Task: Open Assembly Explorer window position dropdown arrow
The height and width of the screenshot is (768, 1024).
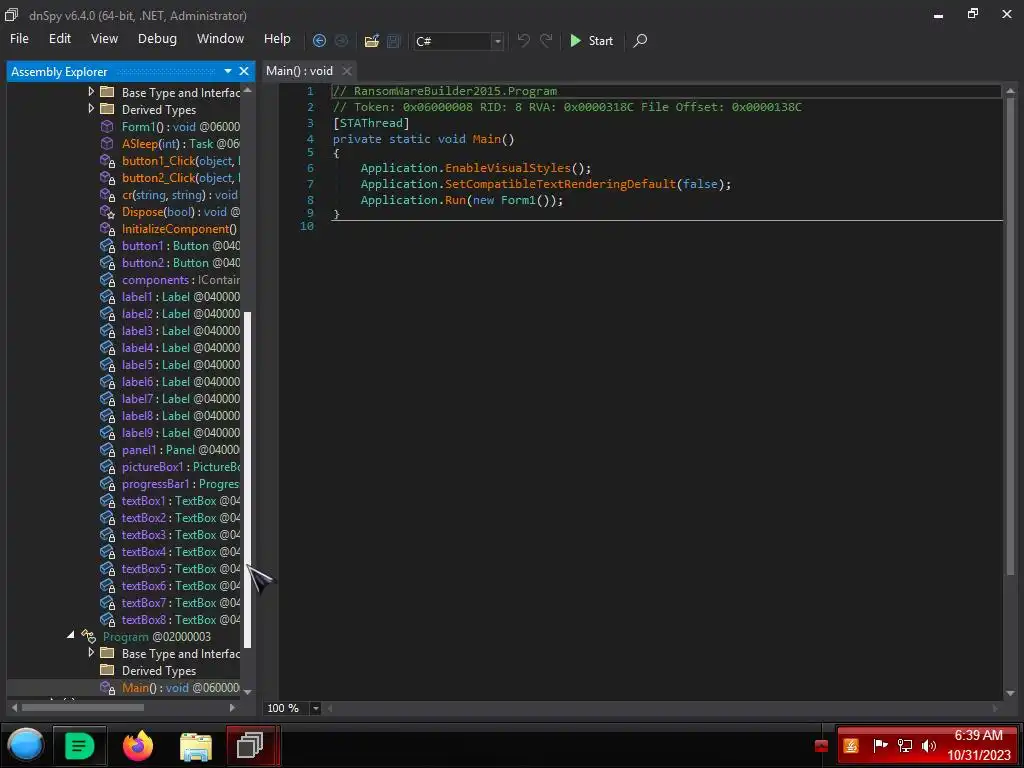Action: [x=228, y=71]
